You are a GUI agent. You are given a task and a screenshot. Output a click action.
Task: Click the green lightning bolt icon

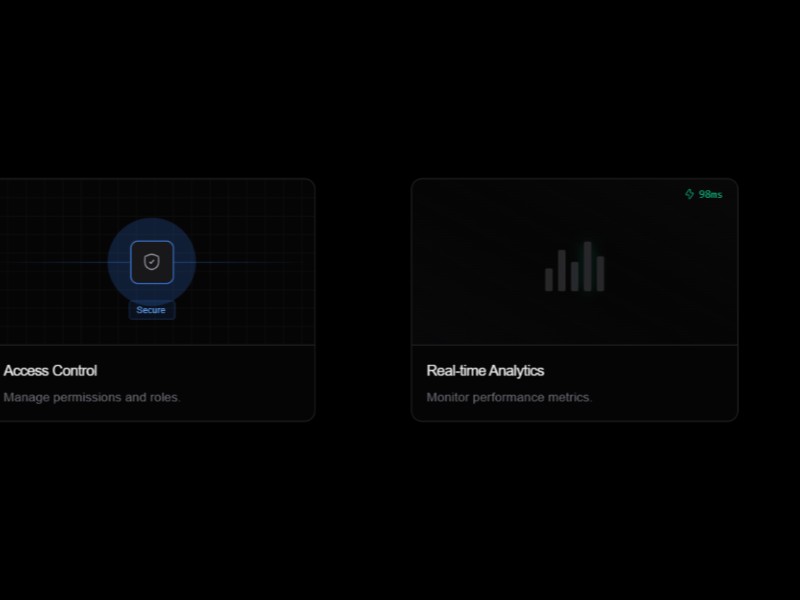click(689, 194)
